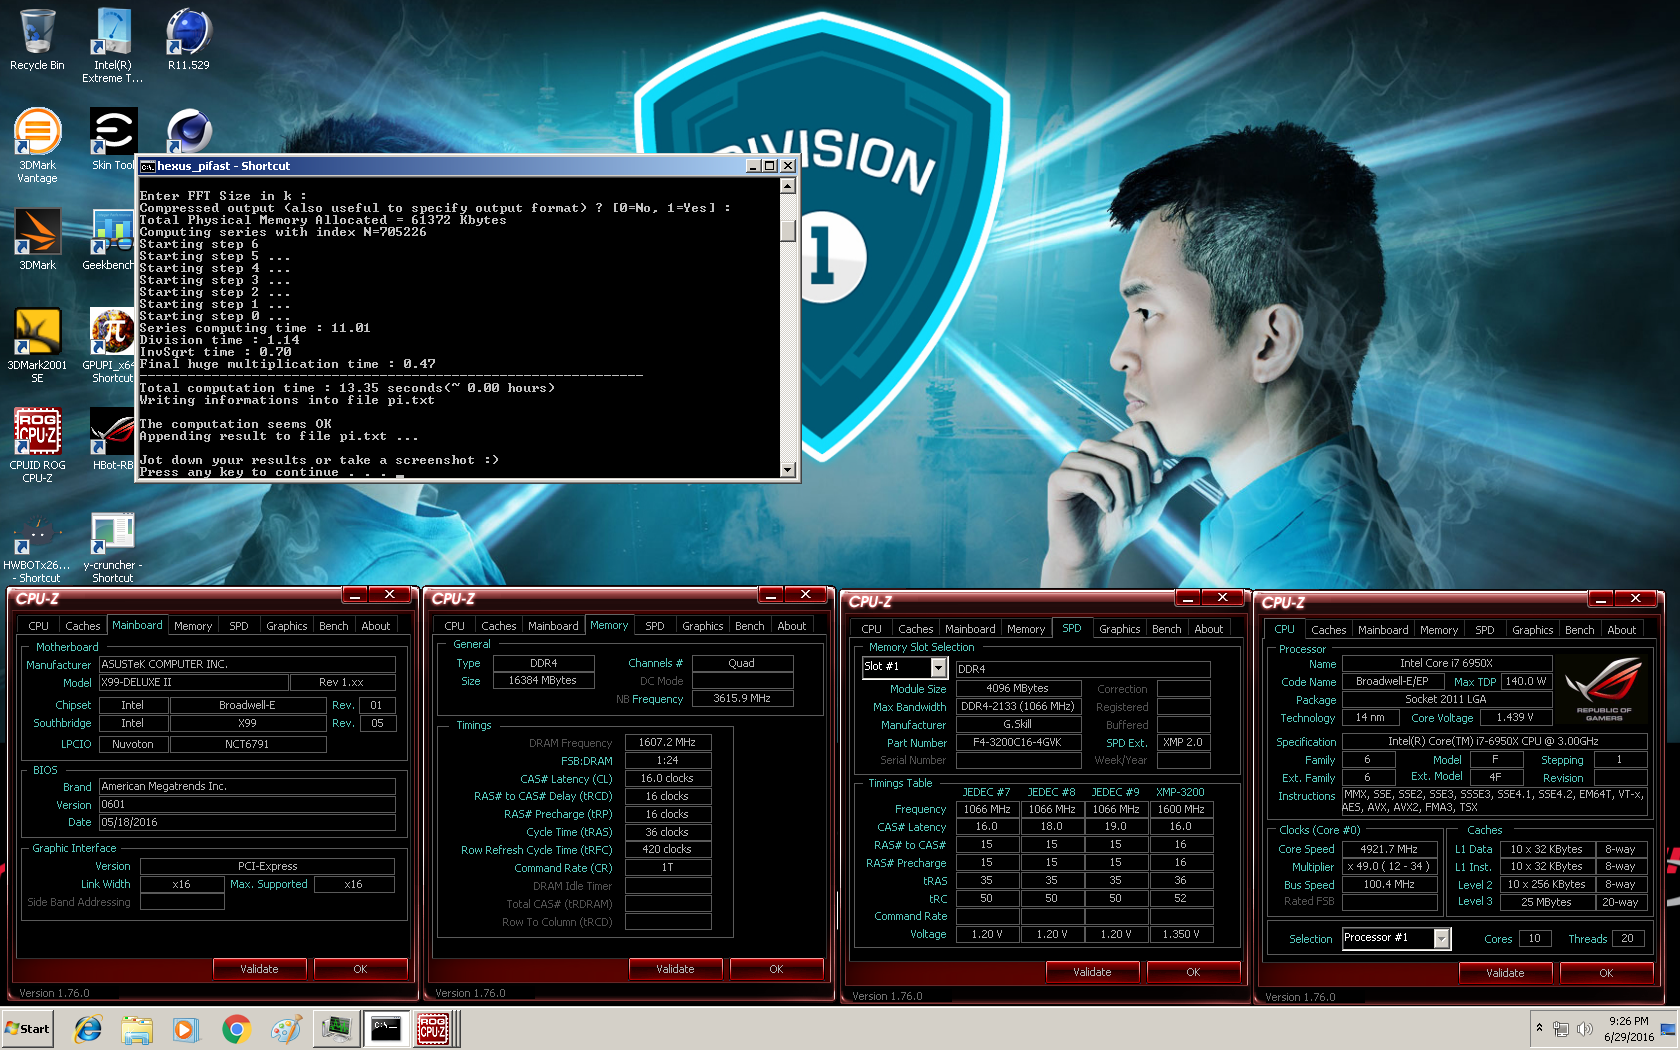1680x1050 pixels.
Task: Click OK in the SPD CPU-Z window
Action: (1193, 972)
